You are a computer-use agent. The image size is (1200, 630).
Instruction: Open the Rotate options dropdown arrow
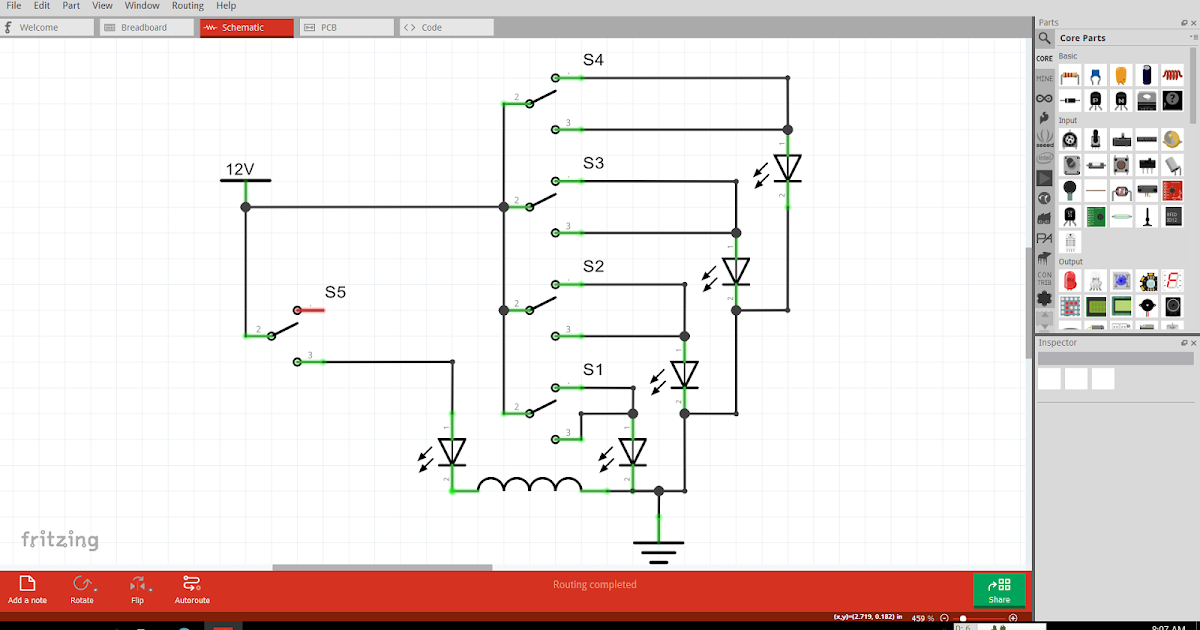click(x=95, y=590)
